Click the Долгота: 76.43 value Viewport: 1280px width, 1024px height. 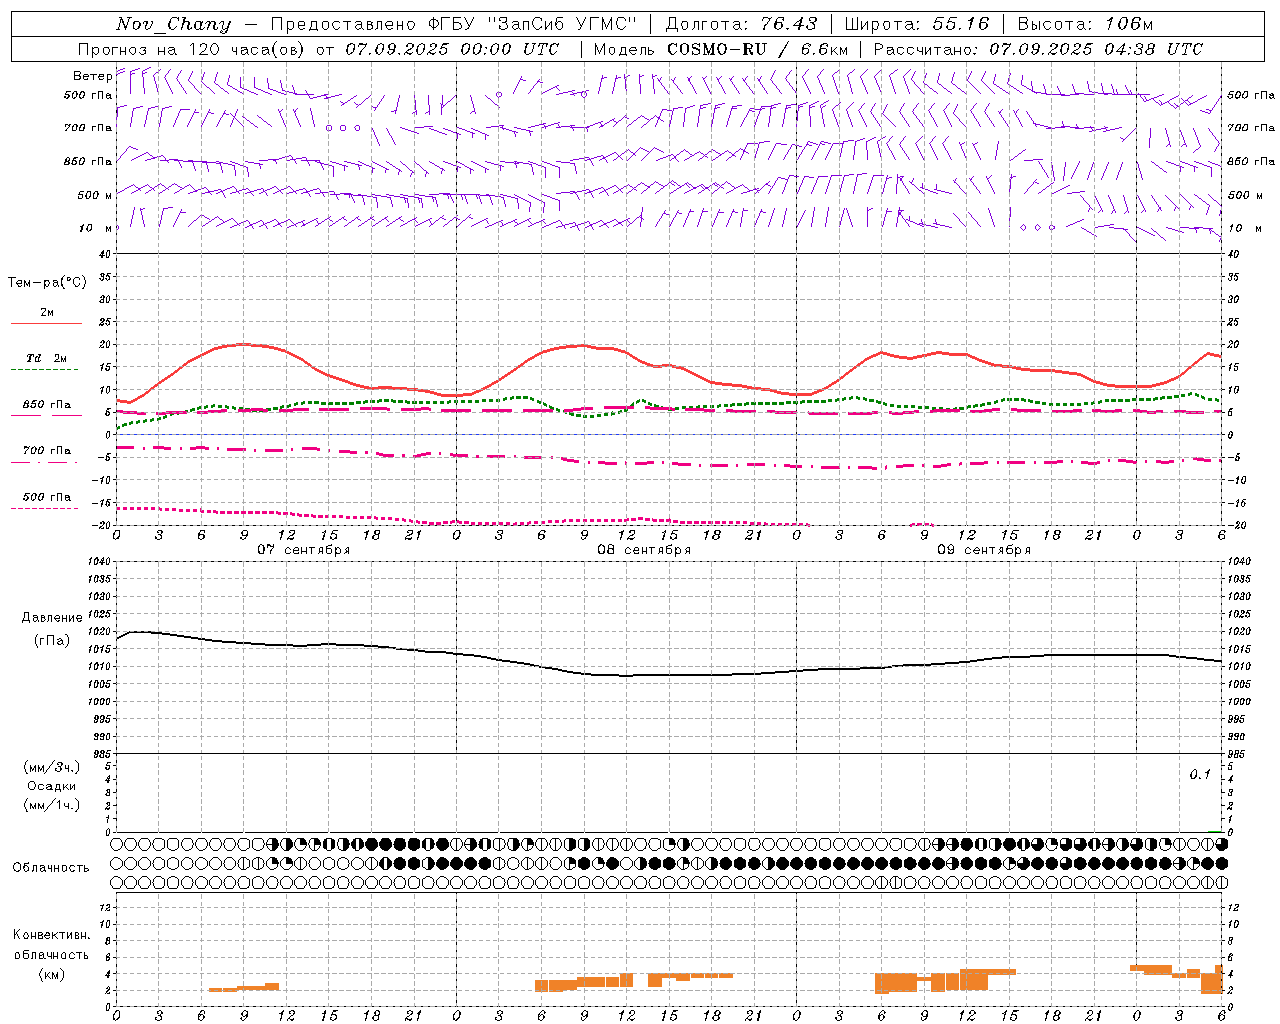click(741, 24)
